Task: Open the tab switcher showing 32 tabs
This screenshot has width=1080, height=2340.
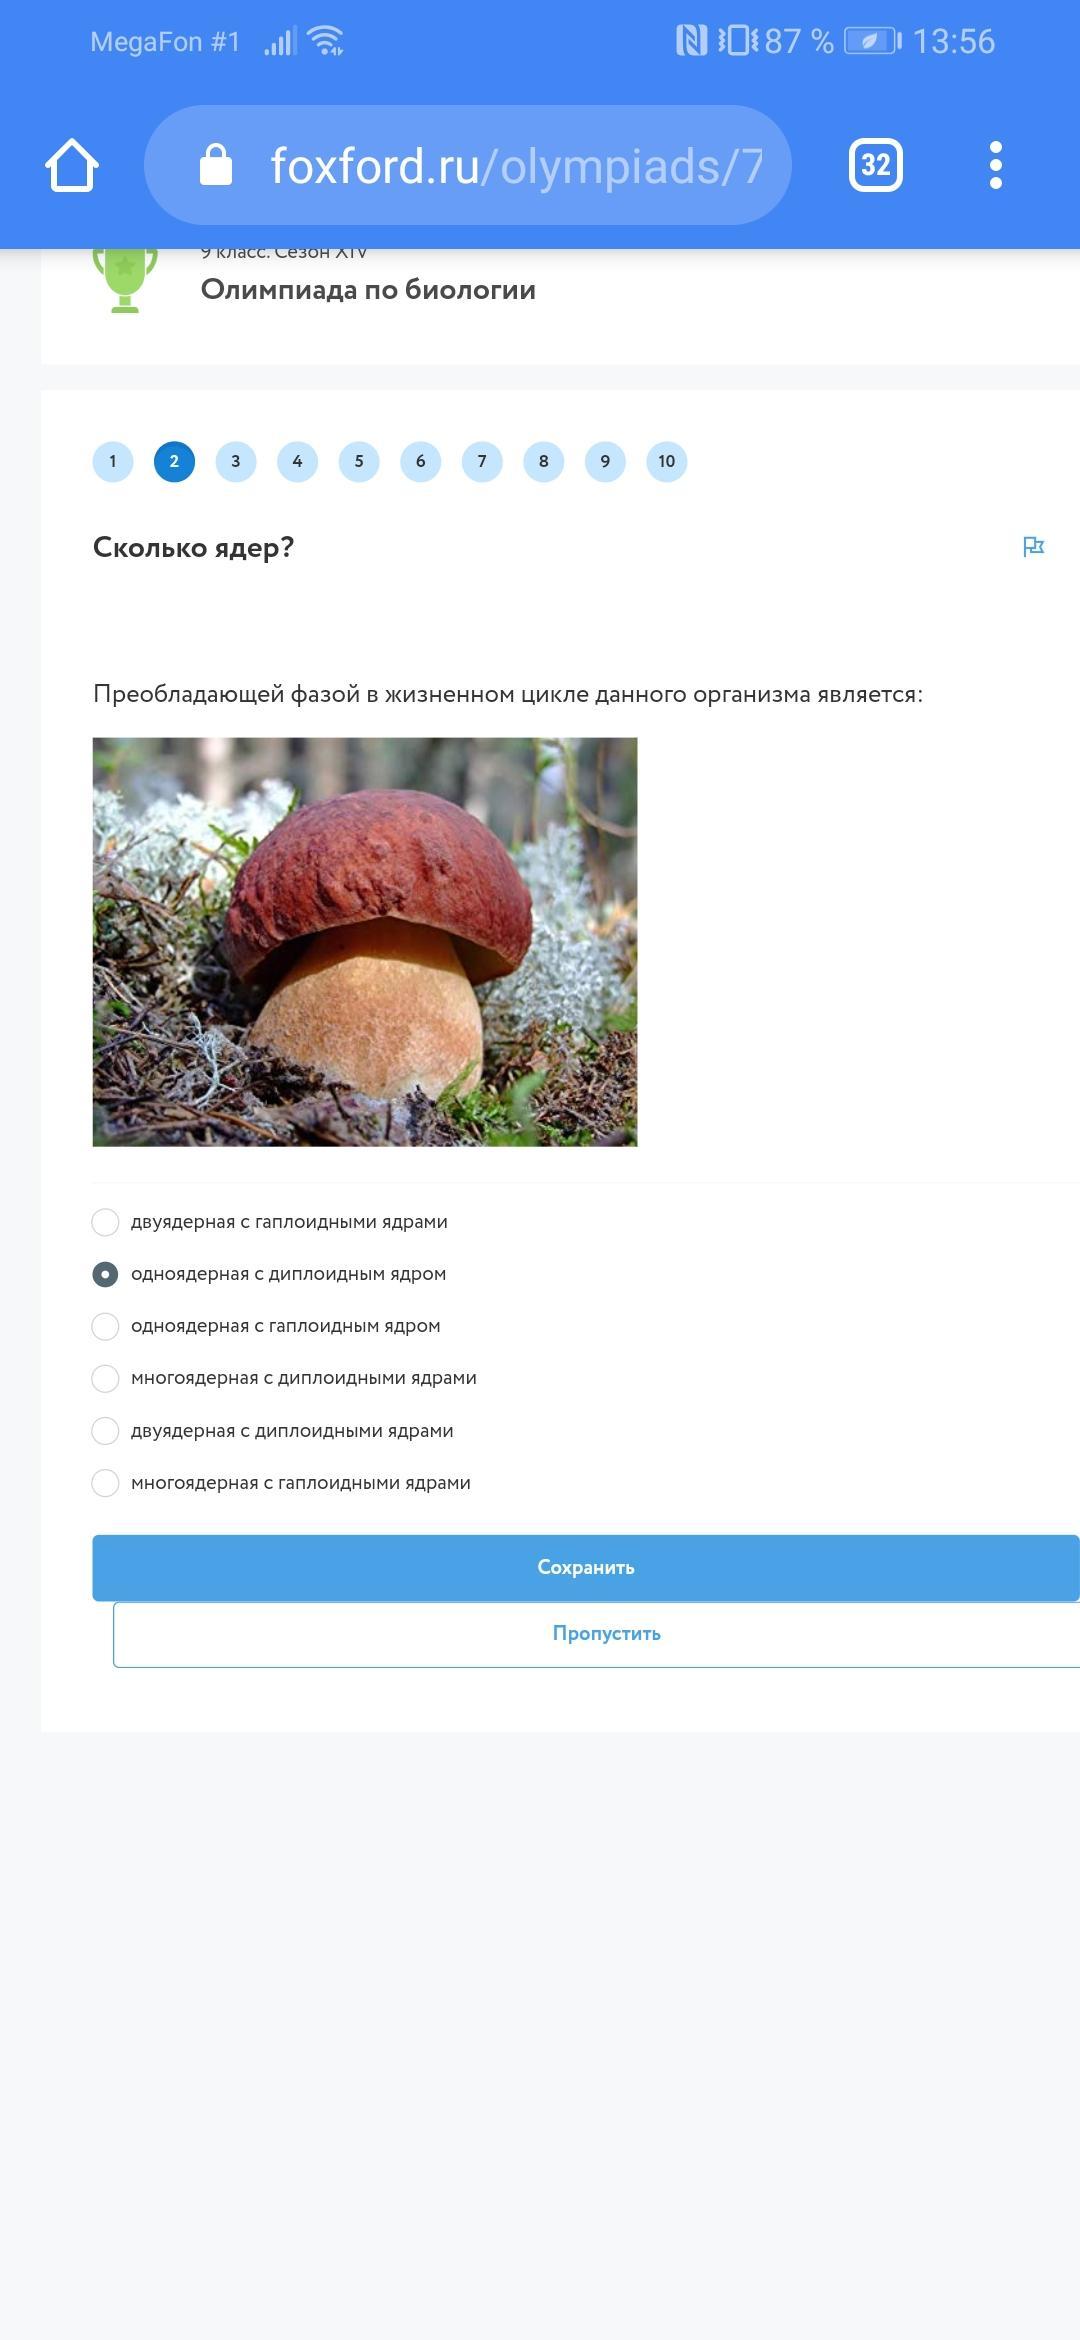Action: (x=876, y=165)
